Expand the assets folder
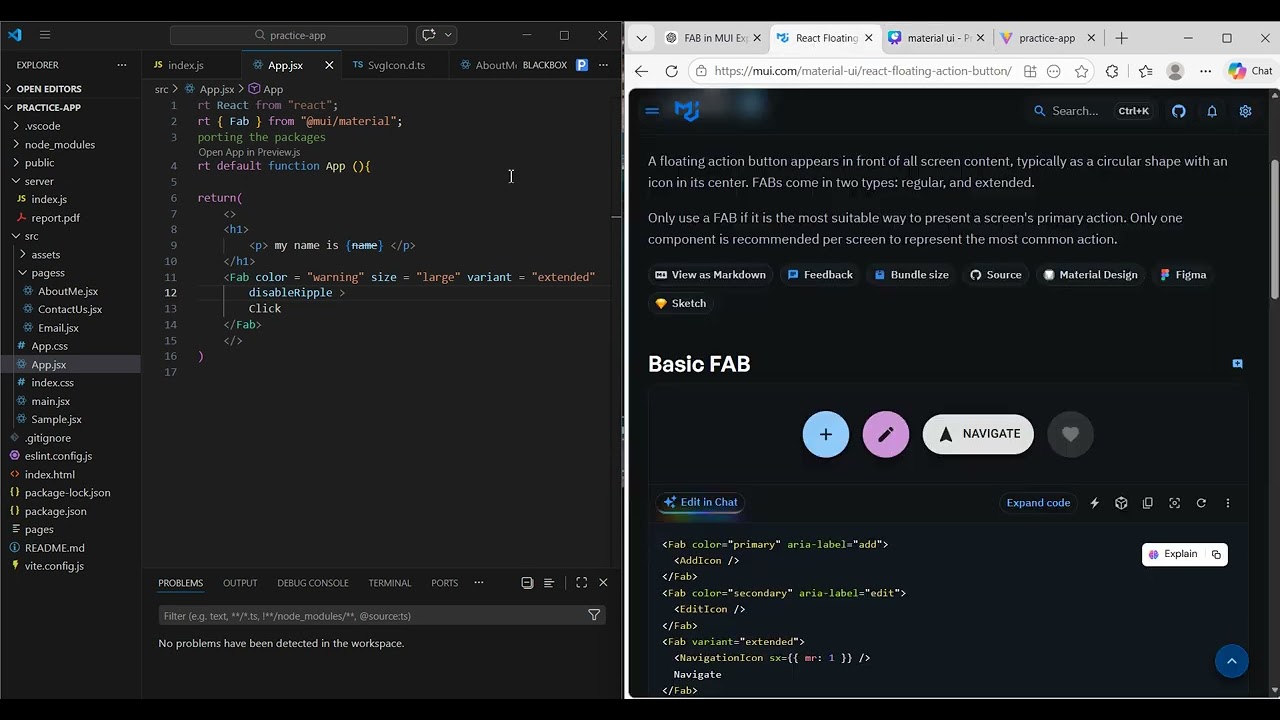This screenshot has height=720, width=1280. (x=45, y=254)
